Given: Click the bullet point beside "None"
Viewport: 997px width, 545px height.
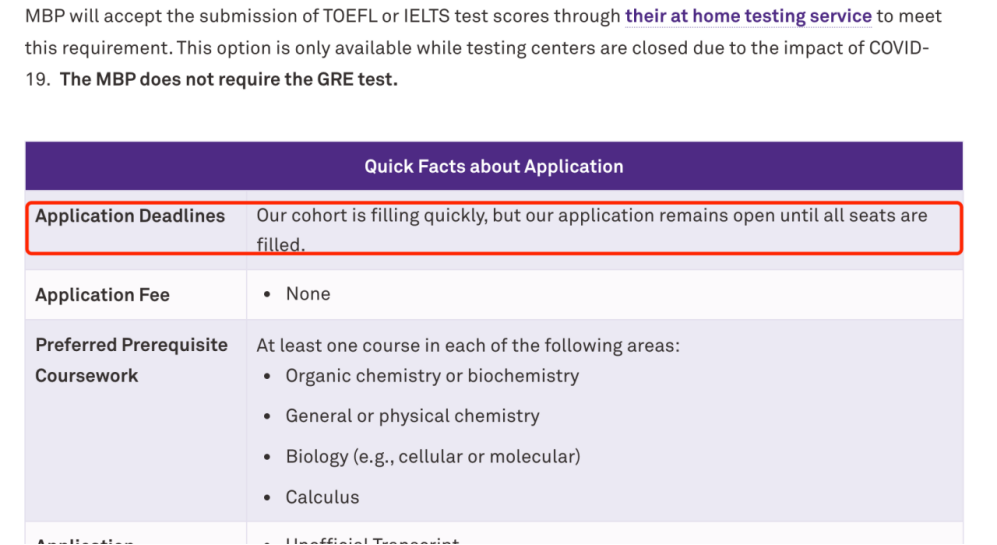Looking at the screenshot, I should [x=267, y=295].
